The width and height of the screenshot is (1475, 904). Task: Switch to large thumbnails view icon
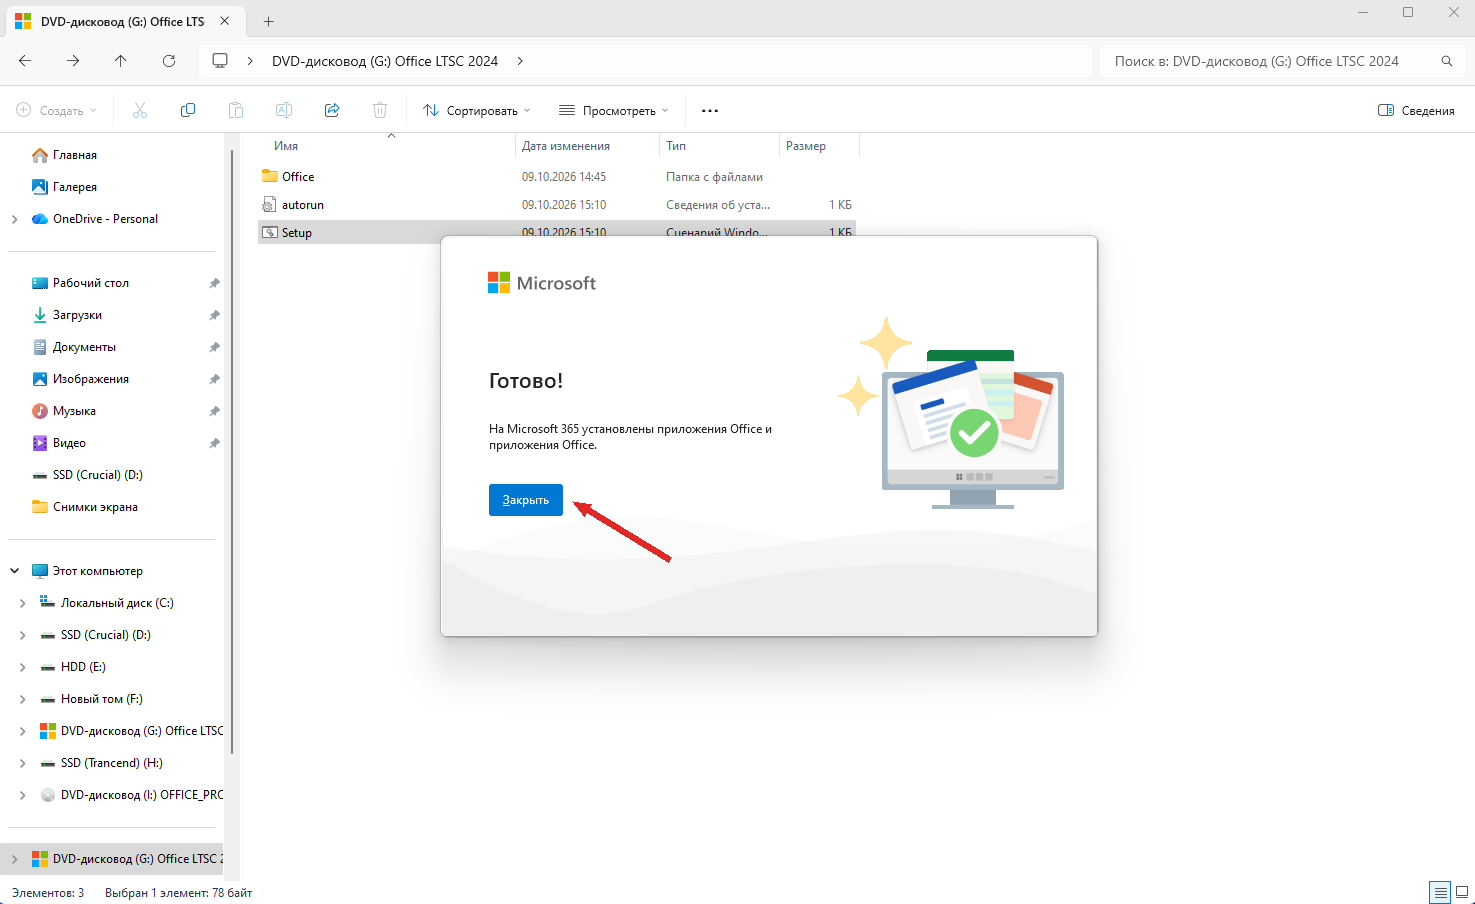(x=1462, y=892)
